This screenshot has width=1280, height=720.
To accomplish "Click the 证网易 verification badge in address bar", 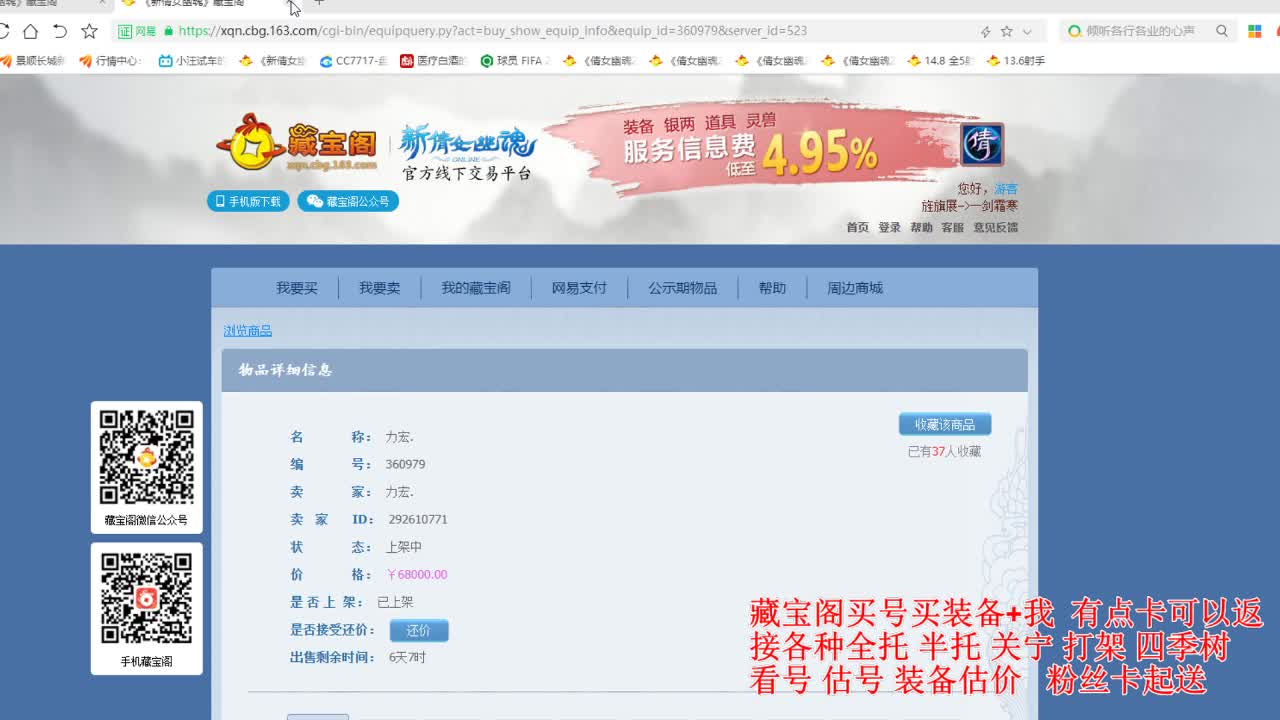I will [x=135, y=31].
